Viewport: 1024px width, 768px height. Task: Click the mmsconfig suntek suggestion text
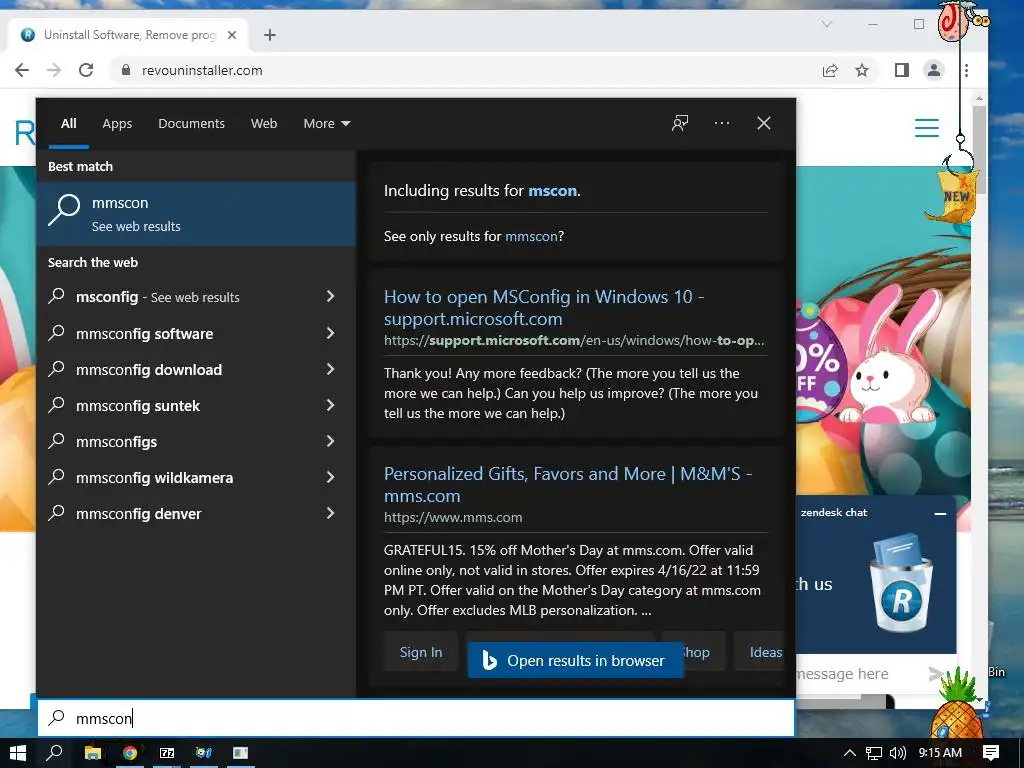coord(138,406)
